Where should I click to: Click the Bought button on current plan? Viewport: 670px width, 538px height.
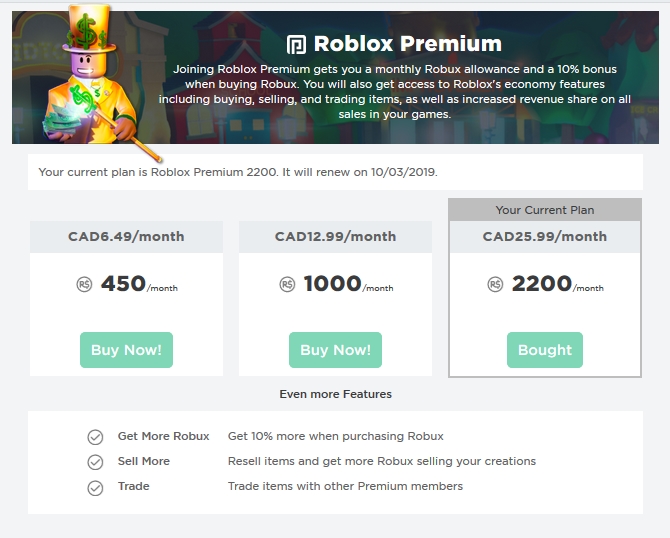click(x=545, y=350)
